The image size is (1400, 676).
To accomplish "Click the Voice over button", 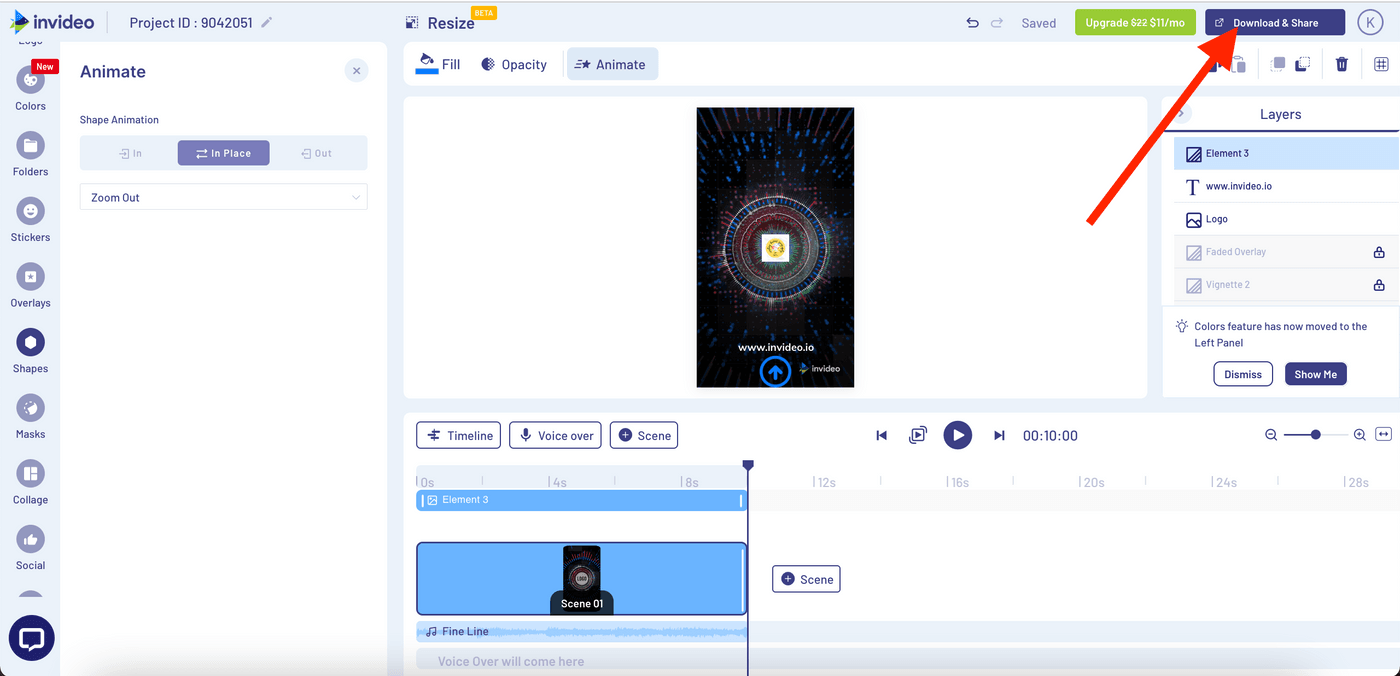I will pyautogui.click(x=555, y=435).
